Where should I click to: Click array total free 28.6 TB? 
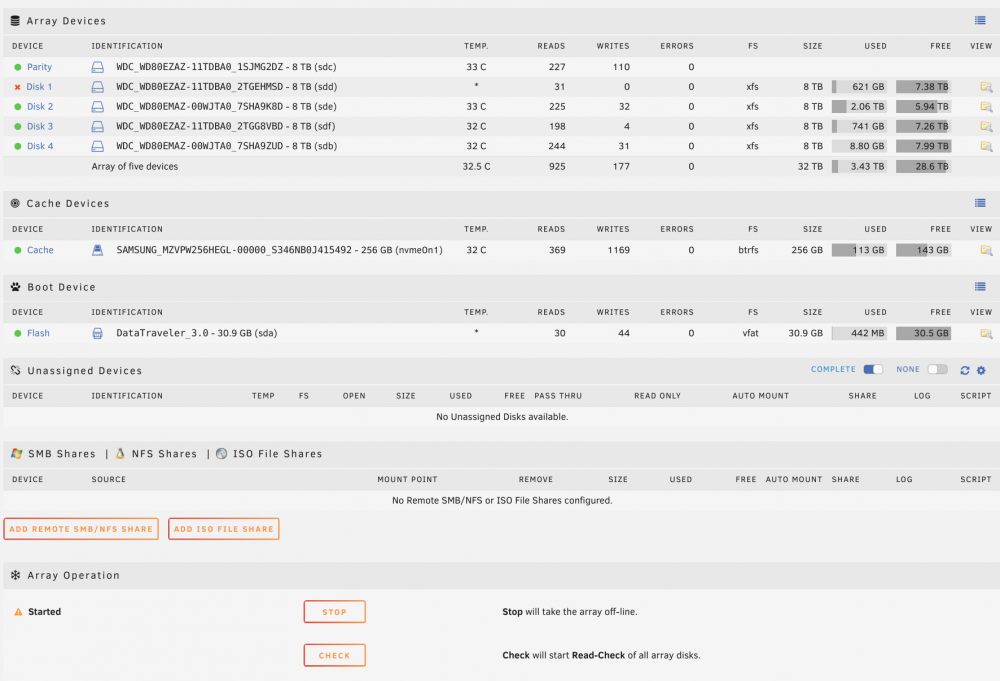tap(923, 166)
